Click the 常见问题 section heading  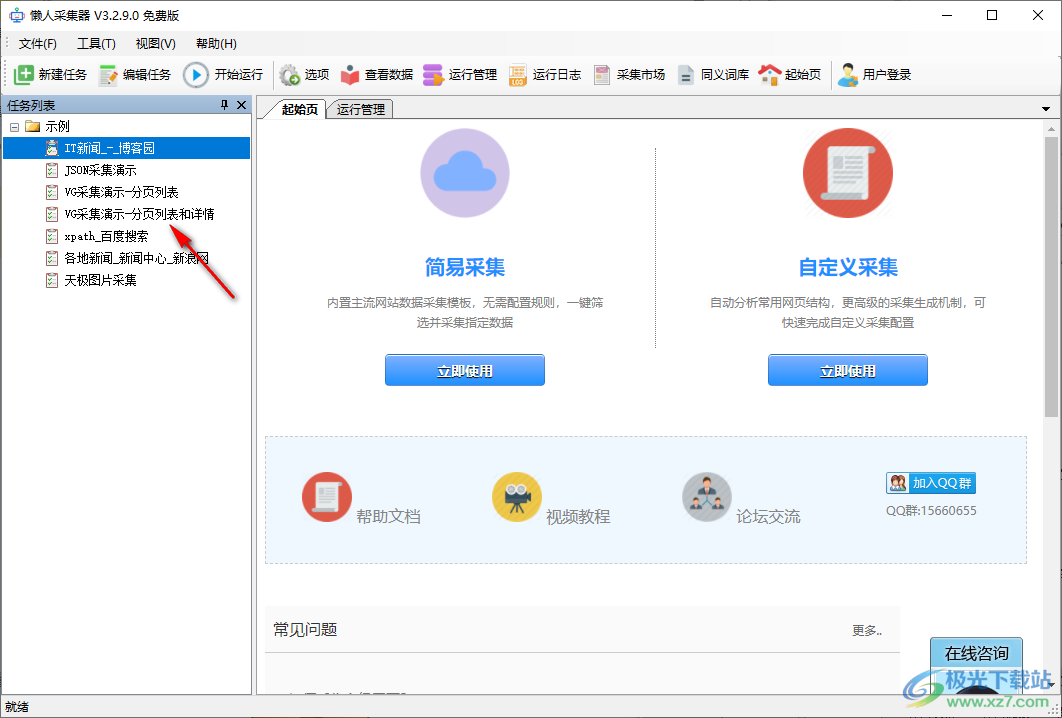click(305, 630)
